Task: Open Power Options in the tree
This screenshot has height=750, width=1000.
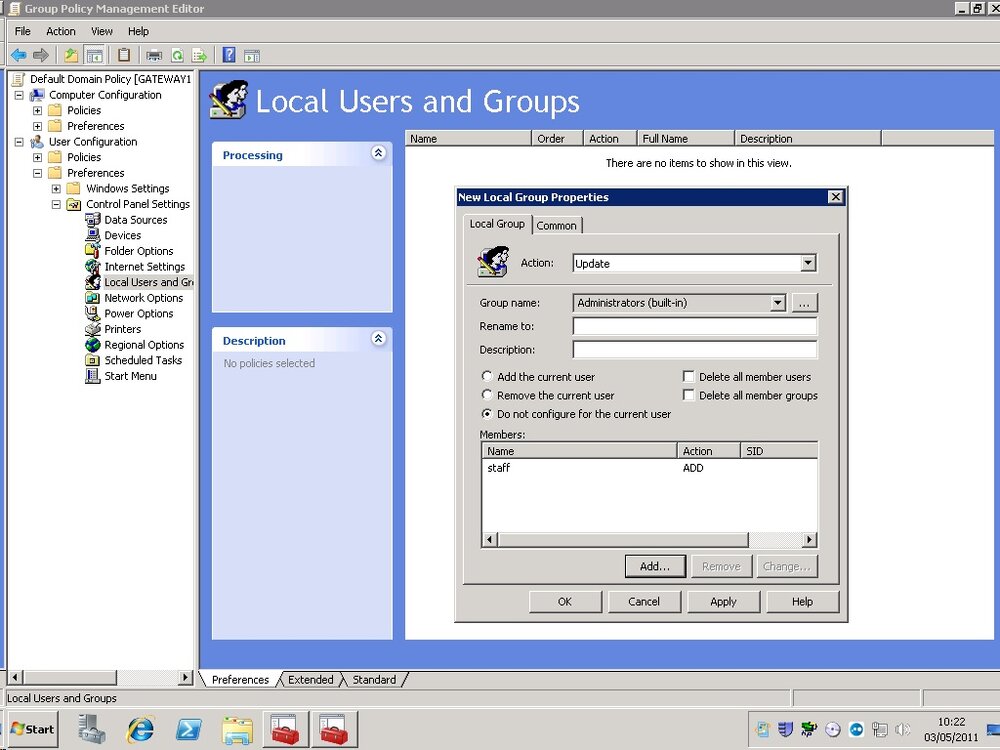Action: (138, 314)
